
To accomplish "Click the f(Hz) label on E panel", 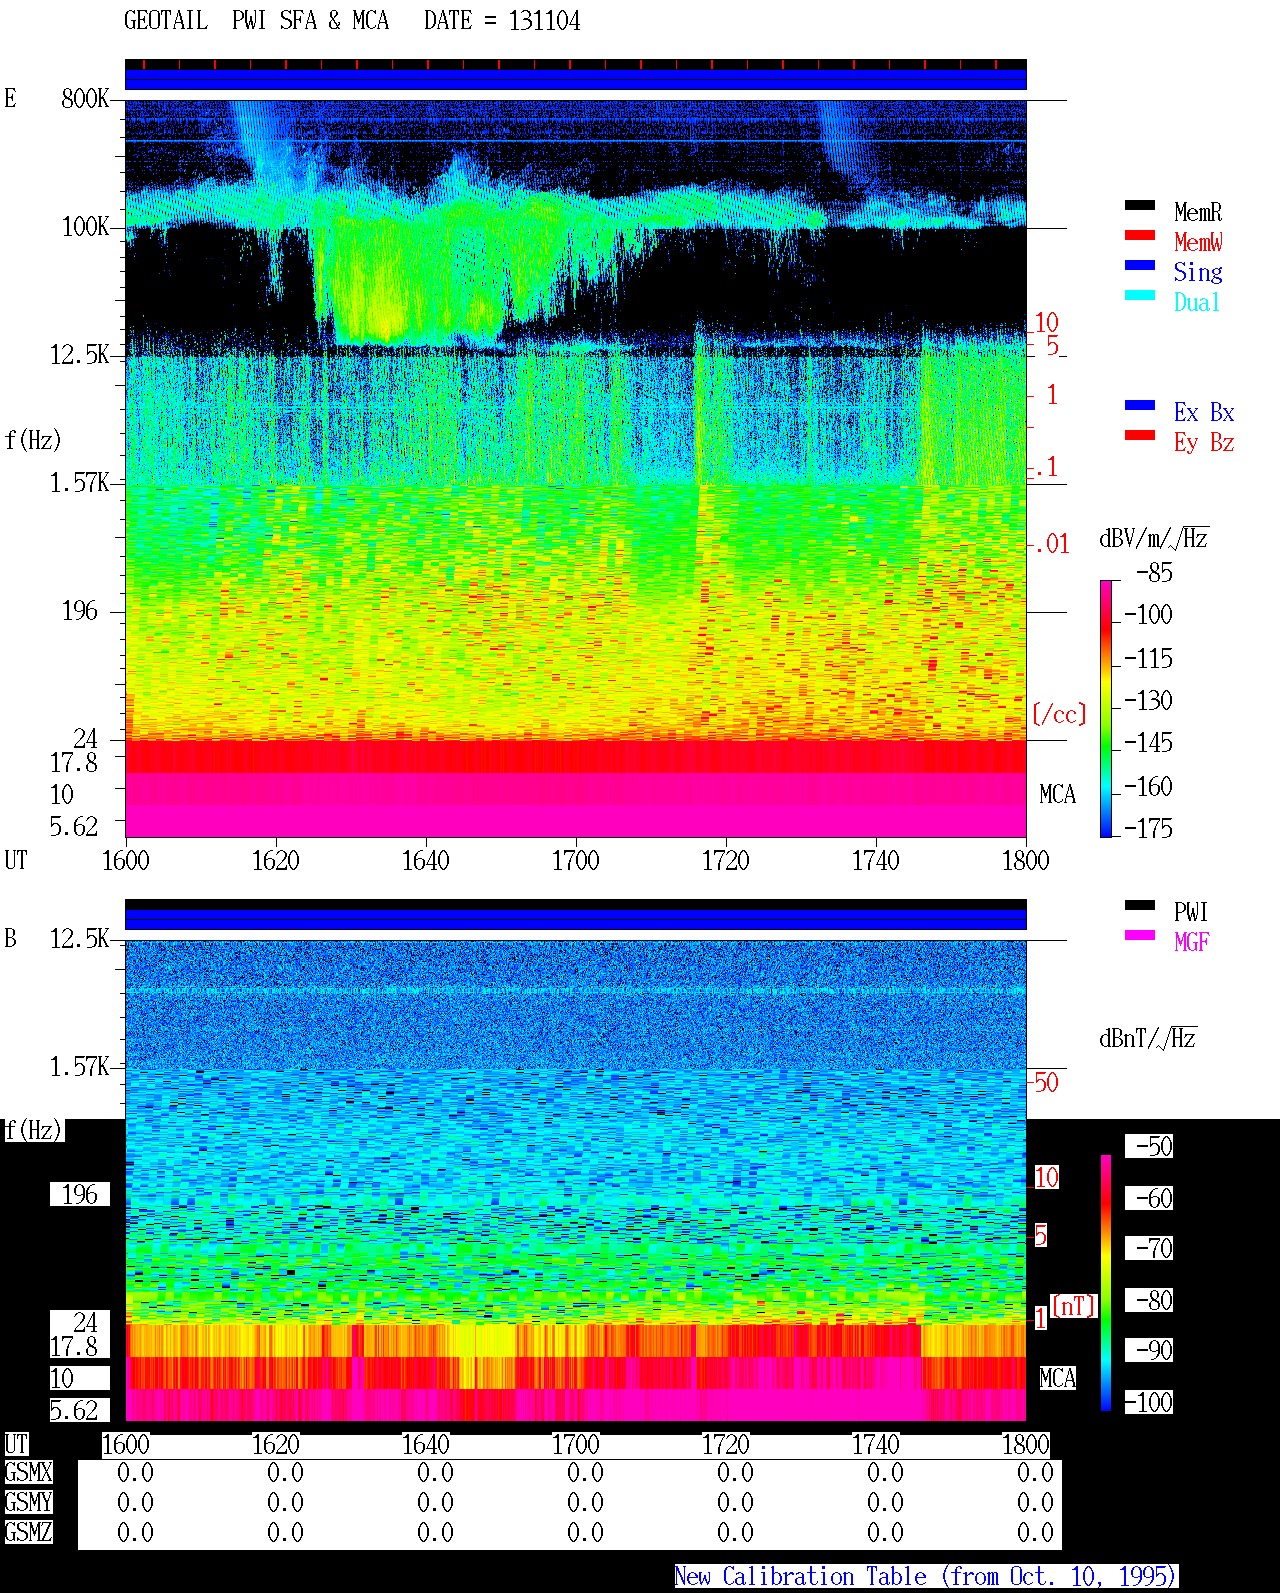I will coord(33,440).
